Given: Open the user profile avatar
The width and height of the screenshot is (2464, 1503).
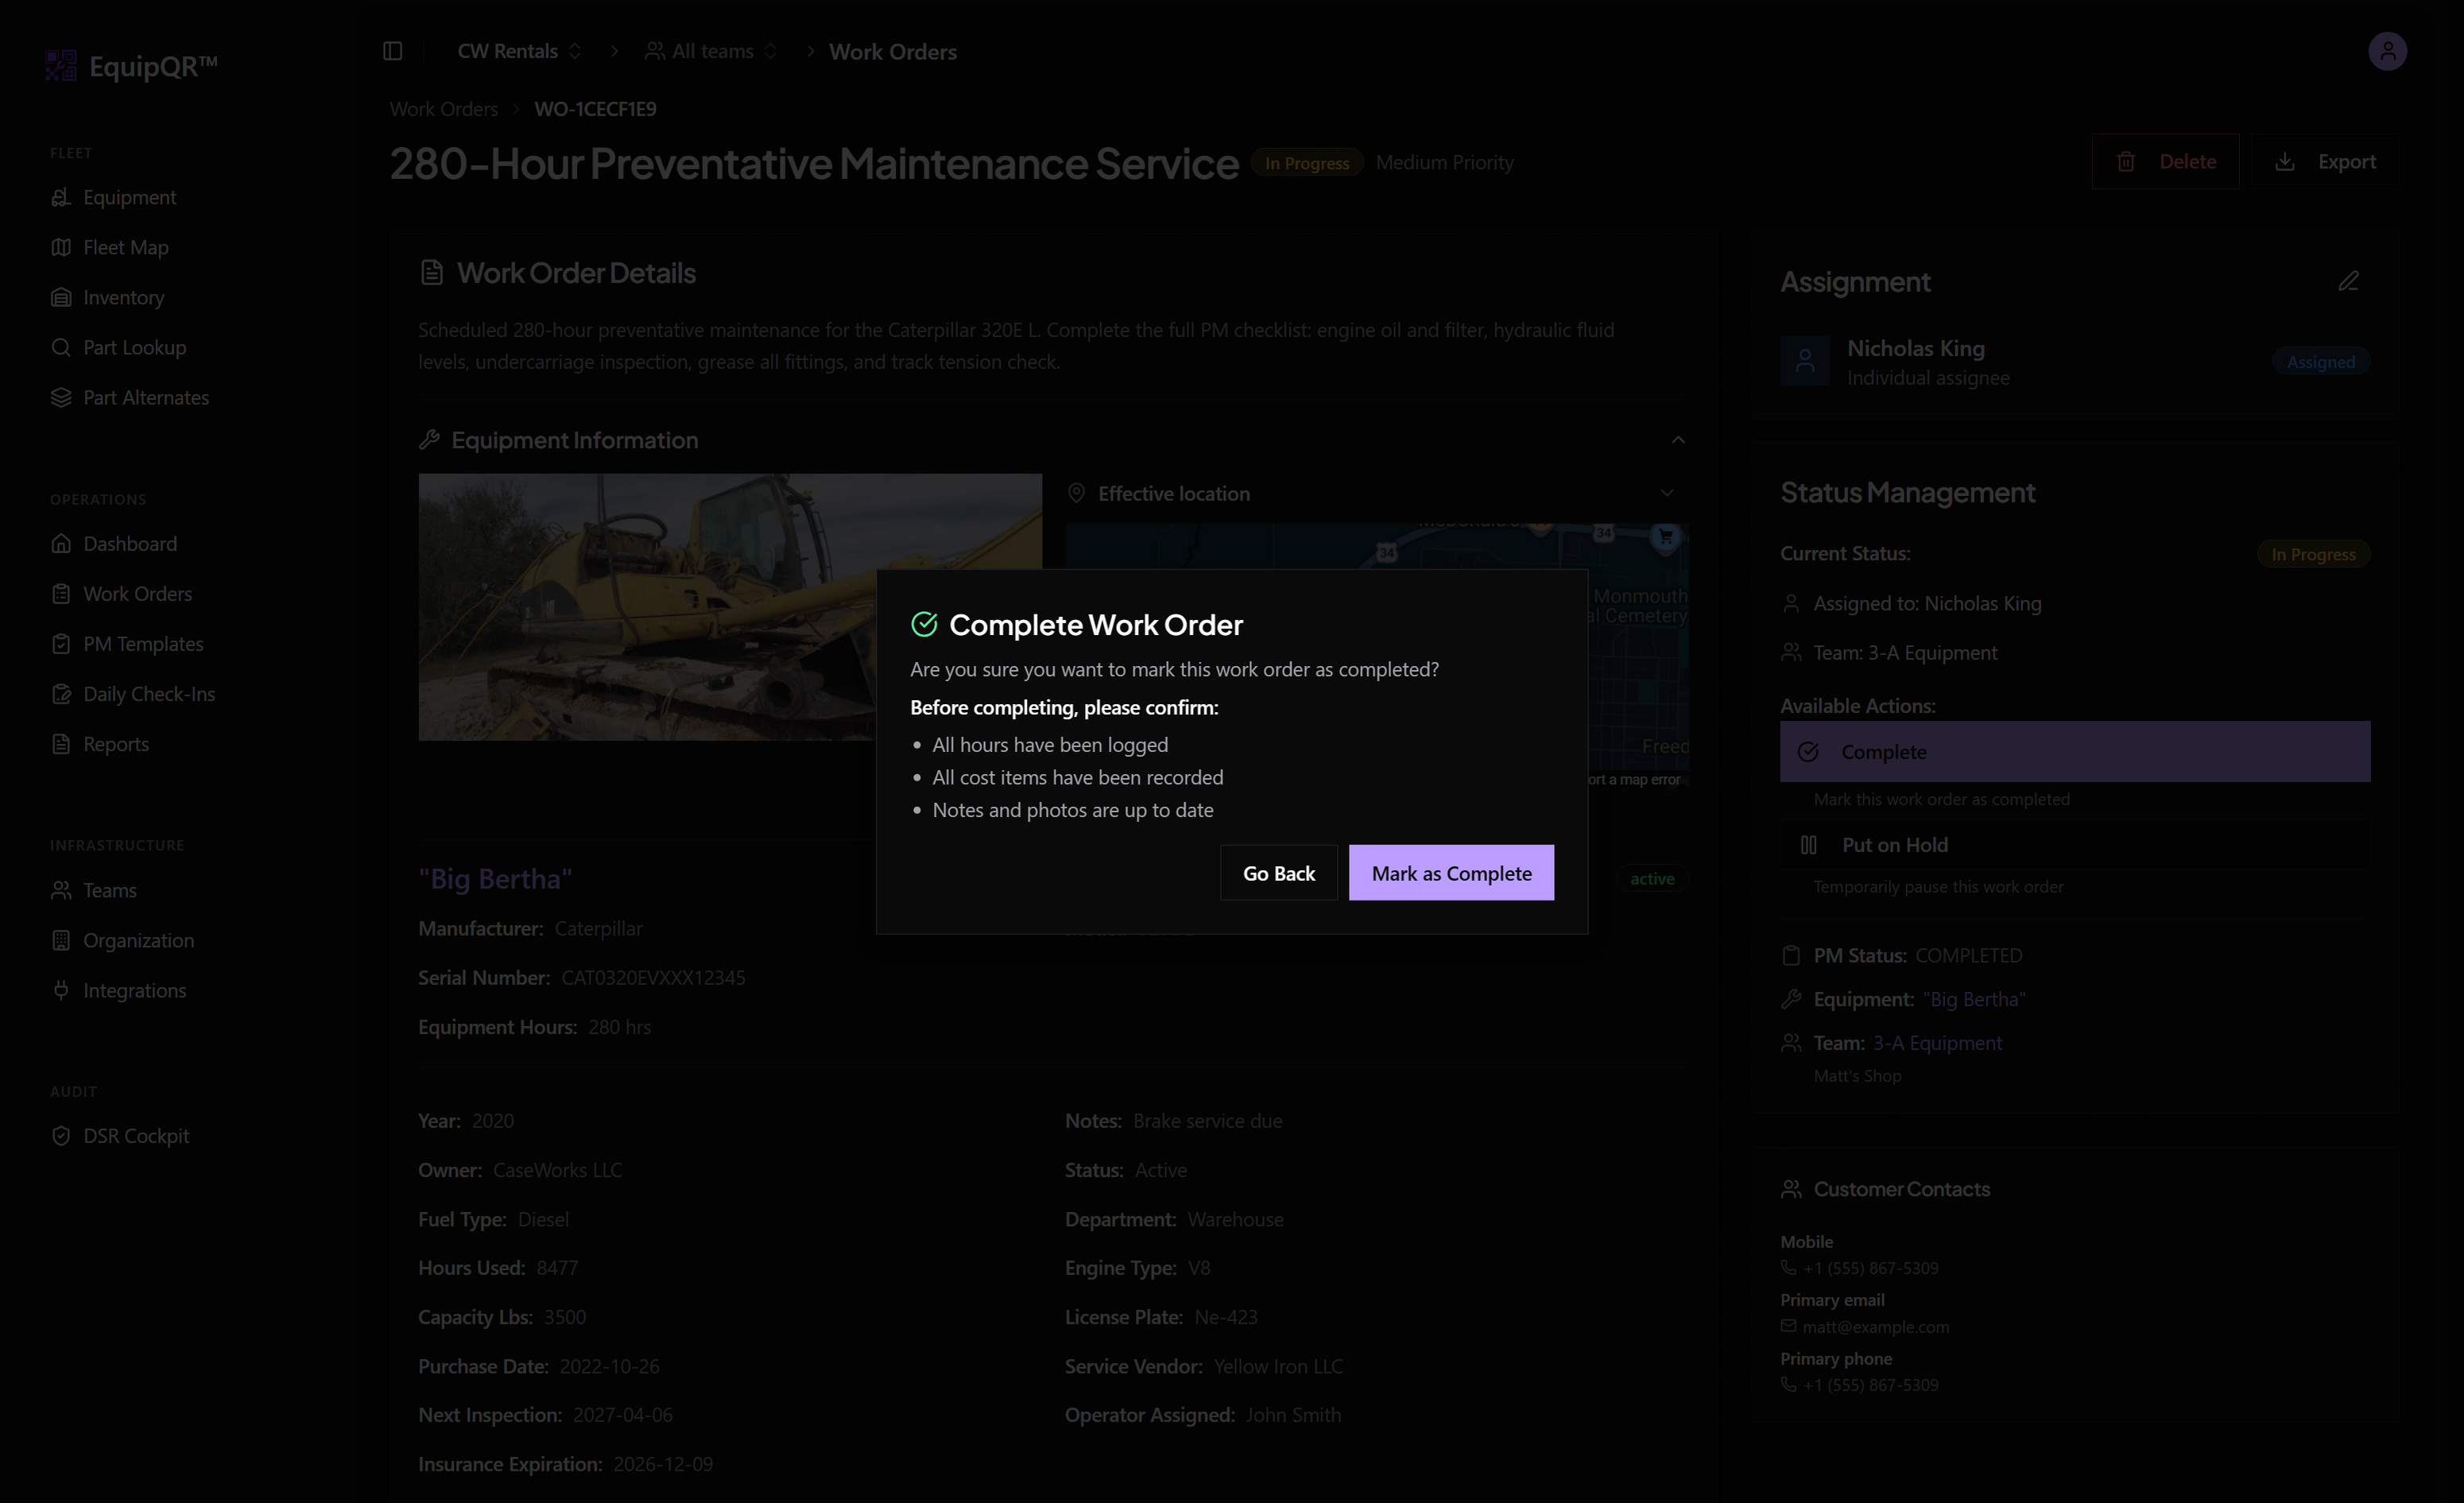Looking at the screenshot, I should [2387, 51].
